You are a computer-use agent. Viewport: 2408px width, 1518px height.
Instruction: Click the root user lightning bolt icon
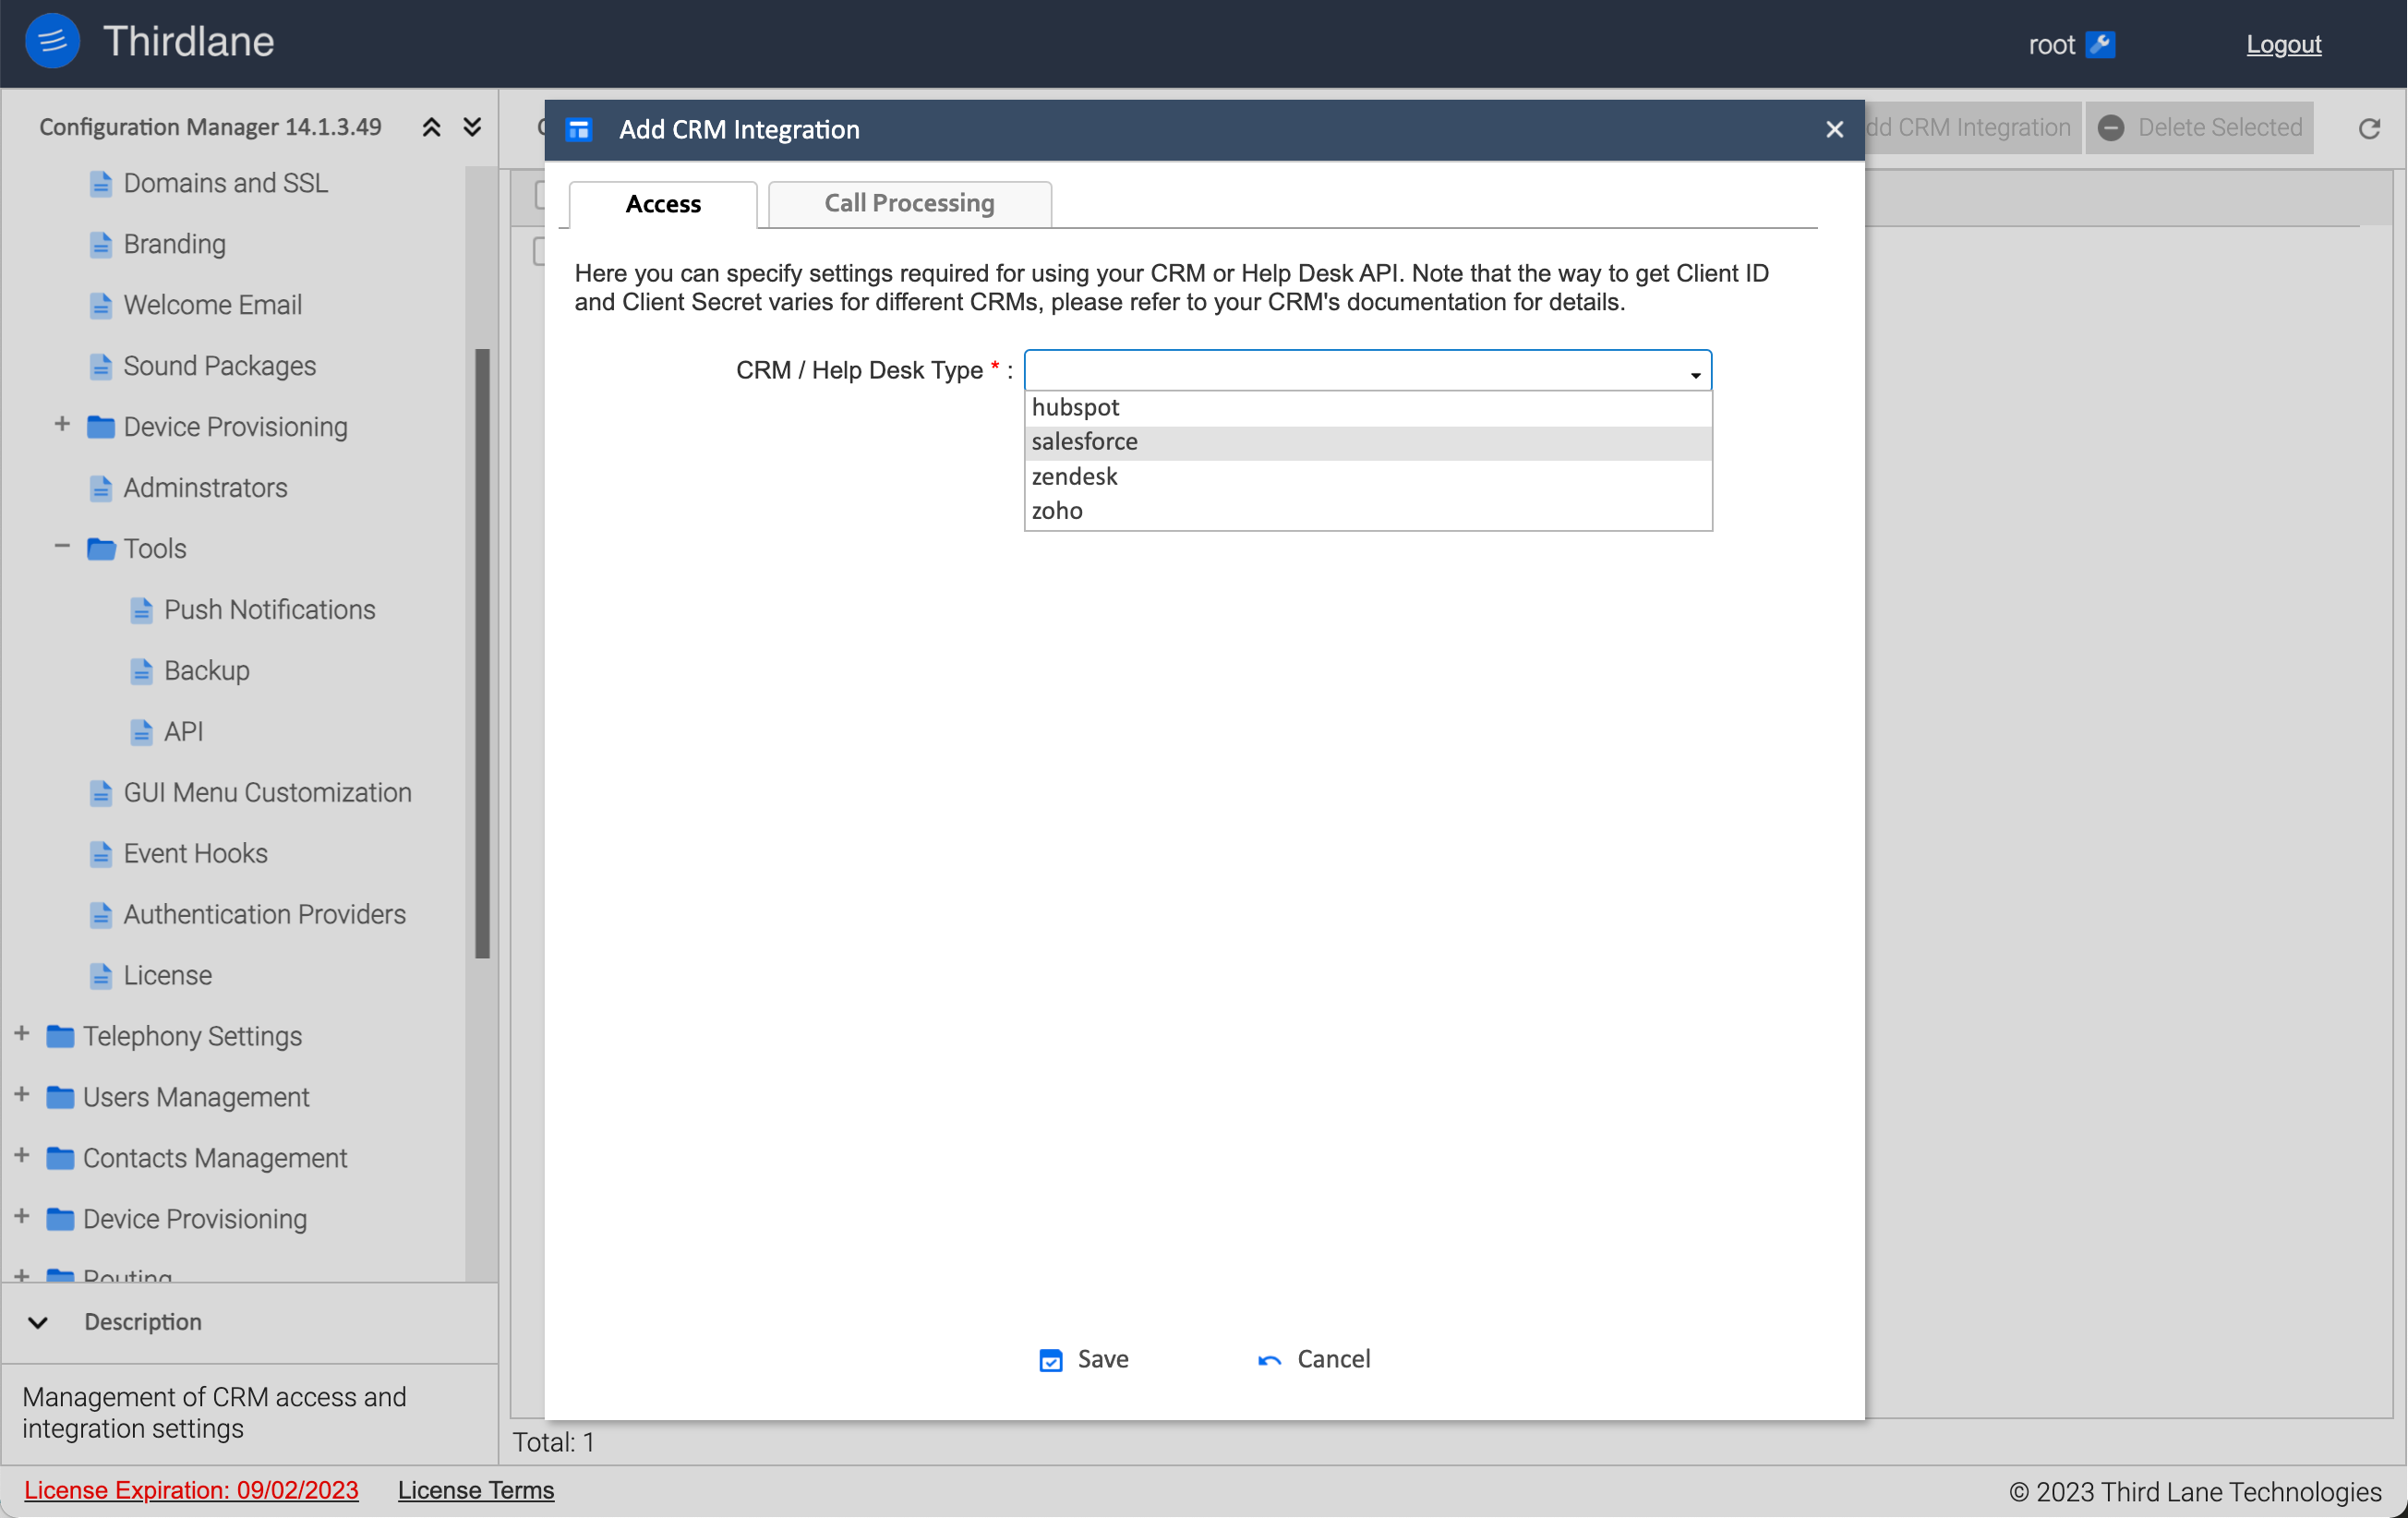[x=2101, y=42]
